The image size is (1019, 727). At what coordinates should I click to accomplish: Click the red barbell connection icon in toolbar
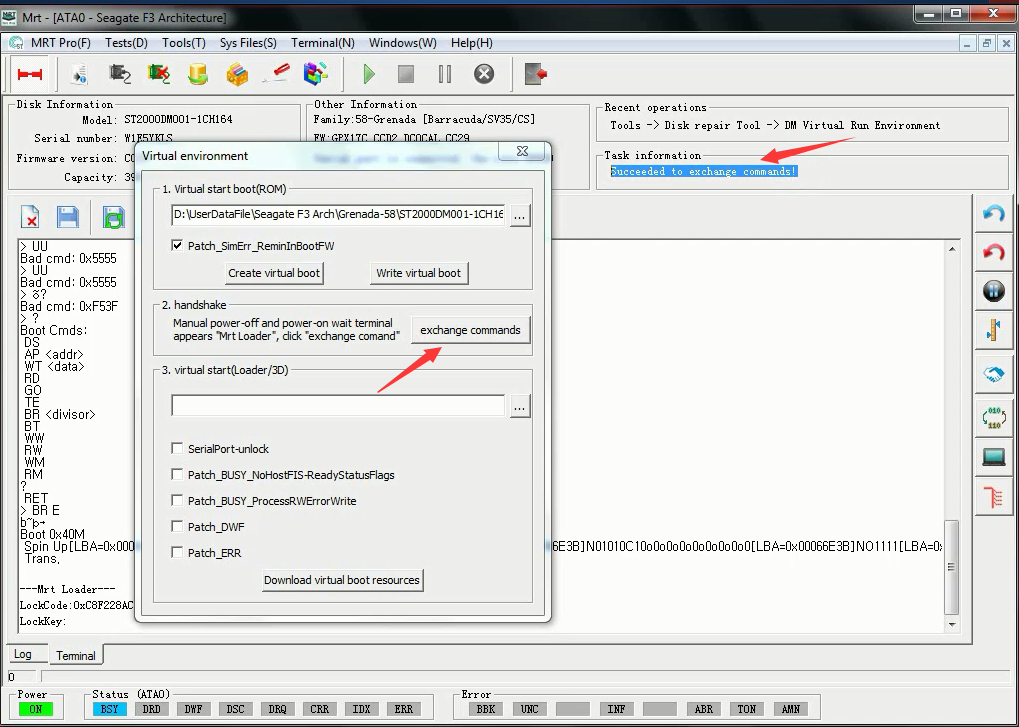pos(30,74)
